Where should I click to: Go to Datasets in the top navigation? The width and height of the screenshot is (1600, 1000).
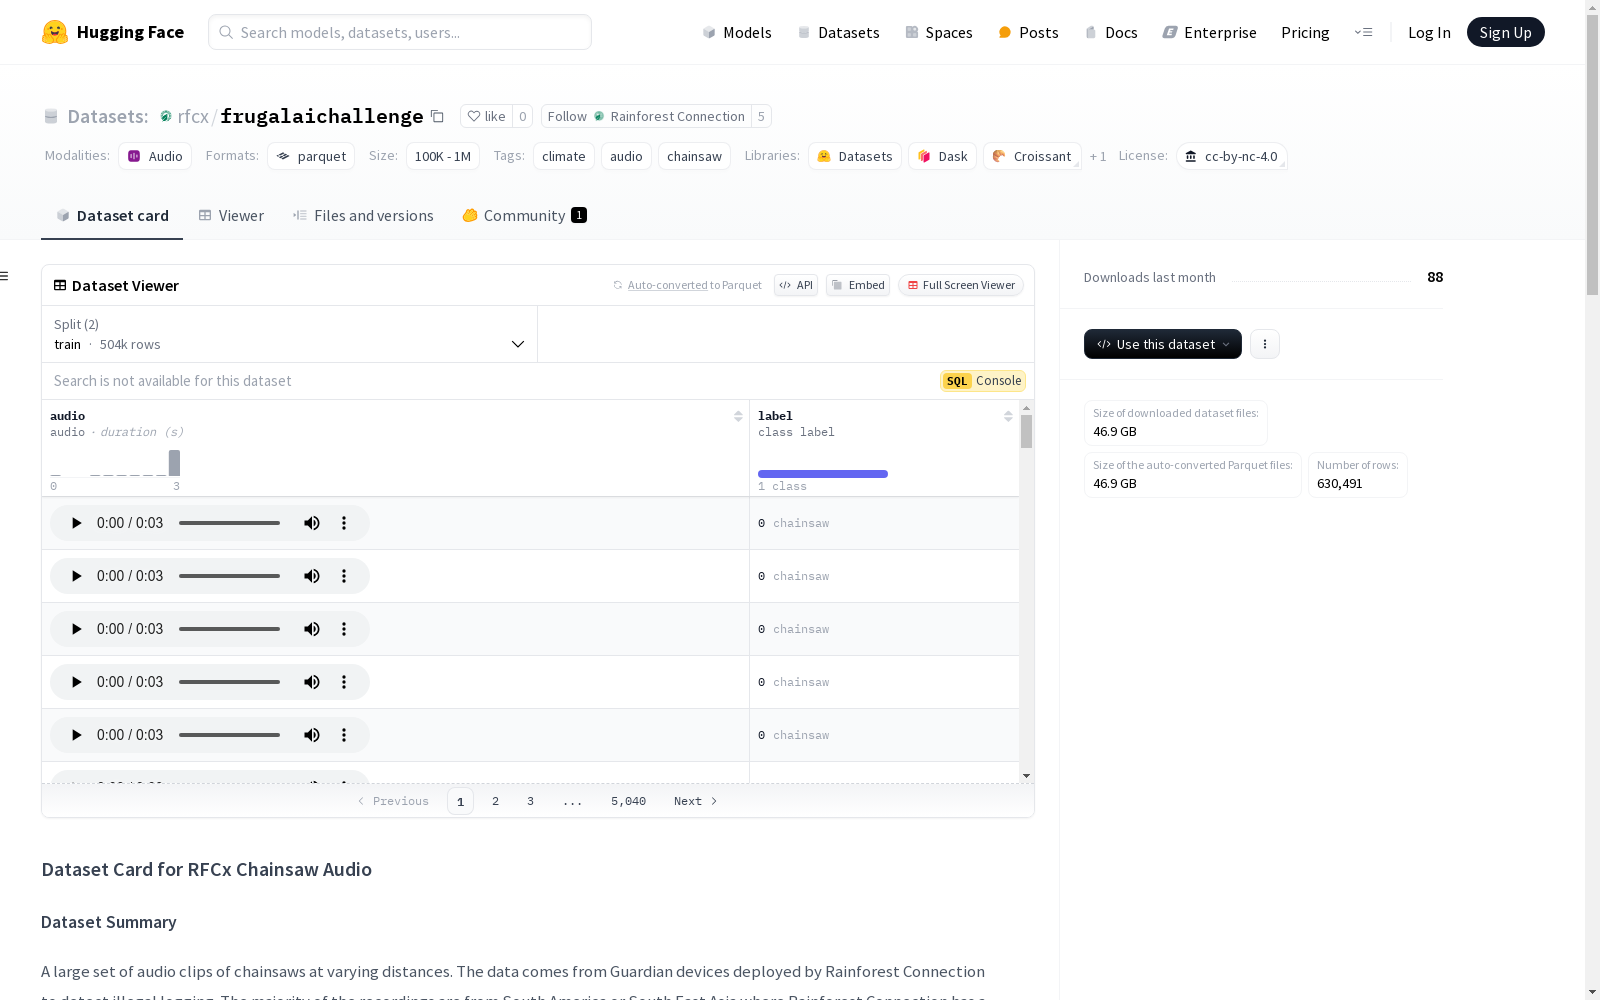(838, 32)
